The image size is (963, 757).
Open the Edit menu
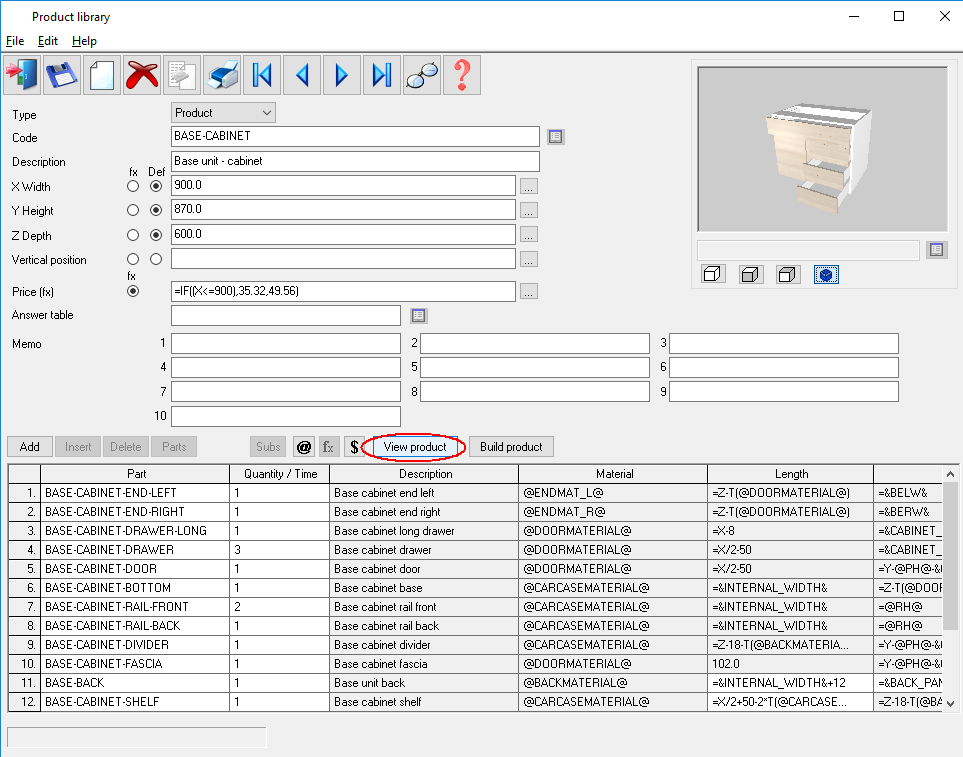click(47, 41)
